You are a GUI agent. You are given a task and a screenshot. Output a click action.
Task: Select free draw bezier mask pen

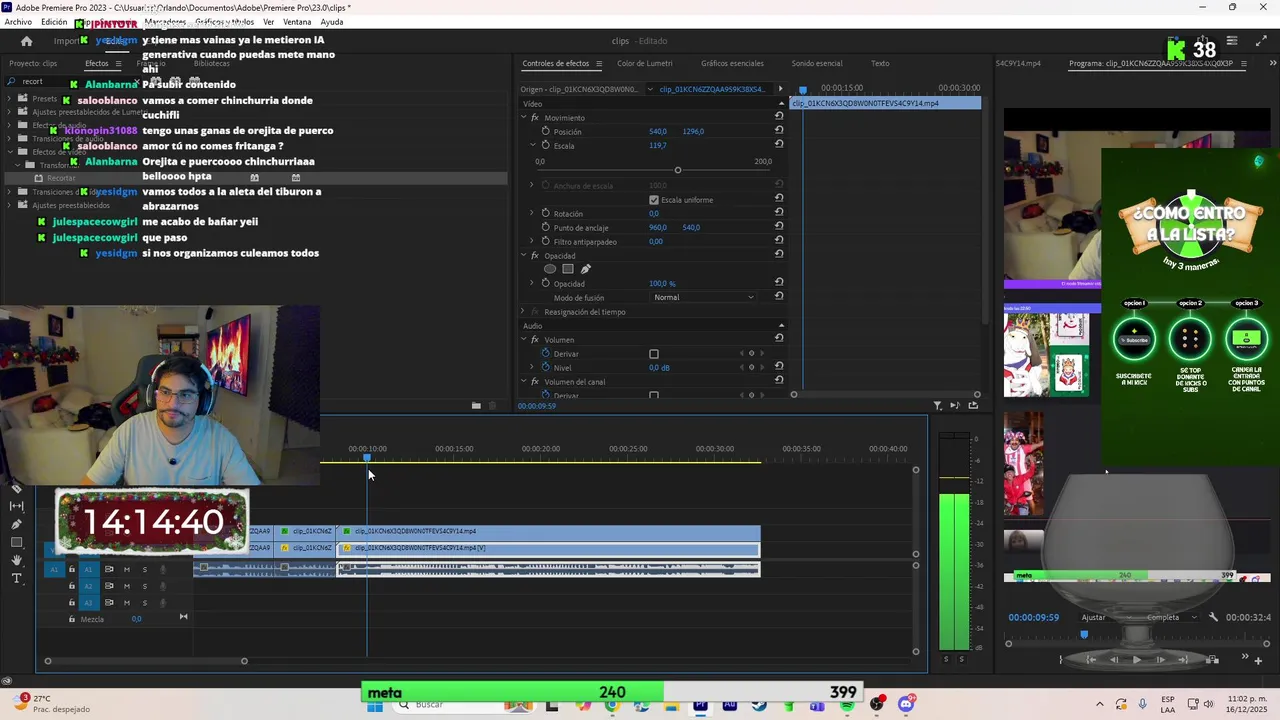[585, 269]
